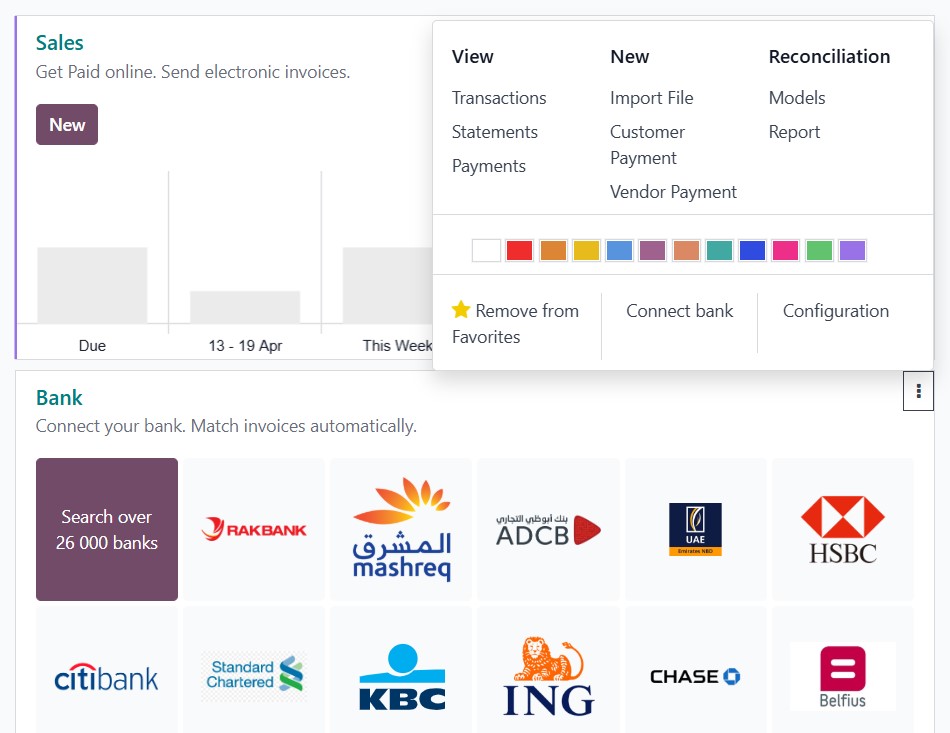Choose the Belfius bank logo
This screenshot has width=950, height=733.
pyautogui.click(x=843, y=677)
